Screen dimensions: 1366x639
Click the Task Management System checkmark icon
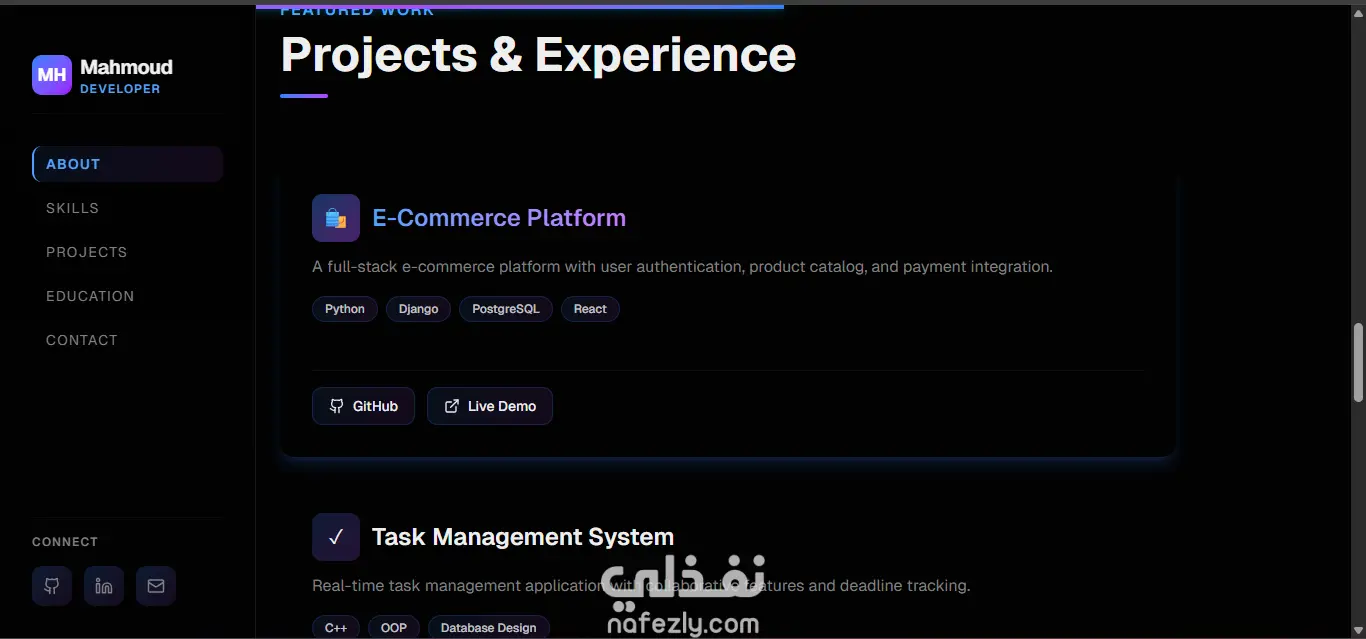point(336,537)
